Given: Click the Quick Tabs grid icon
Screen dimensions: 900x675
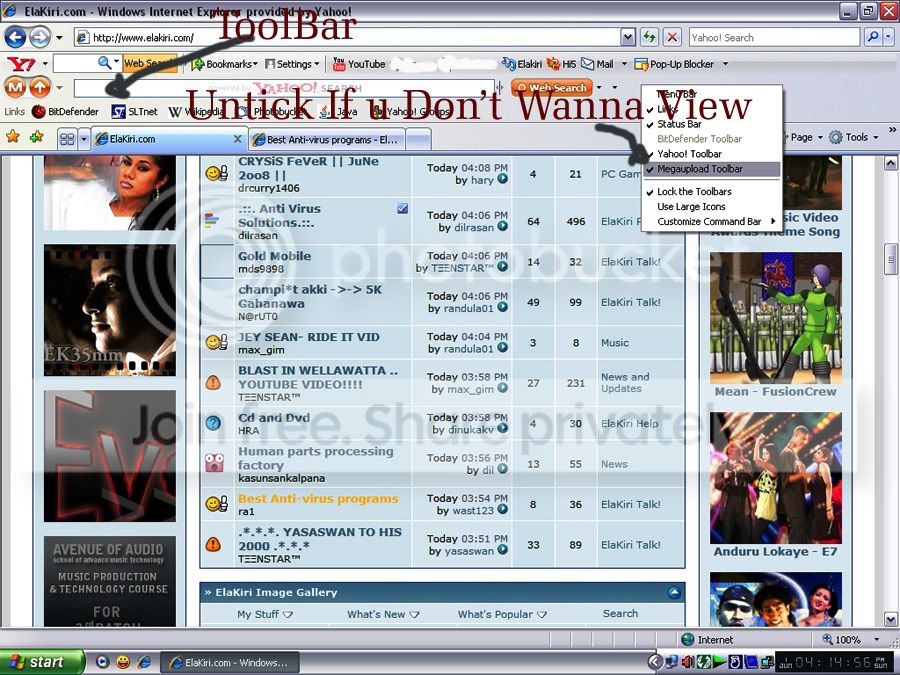Looking at the screenshot, I should (x=67, y=139).
